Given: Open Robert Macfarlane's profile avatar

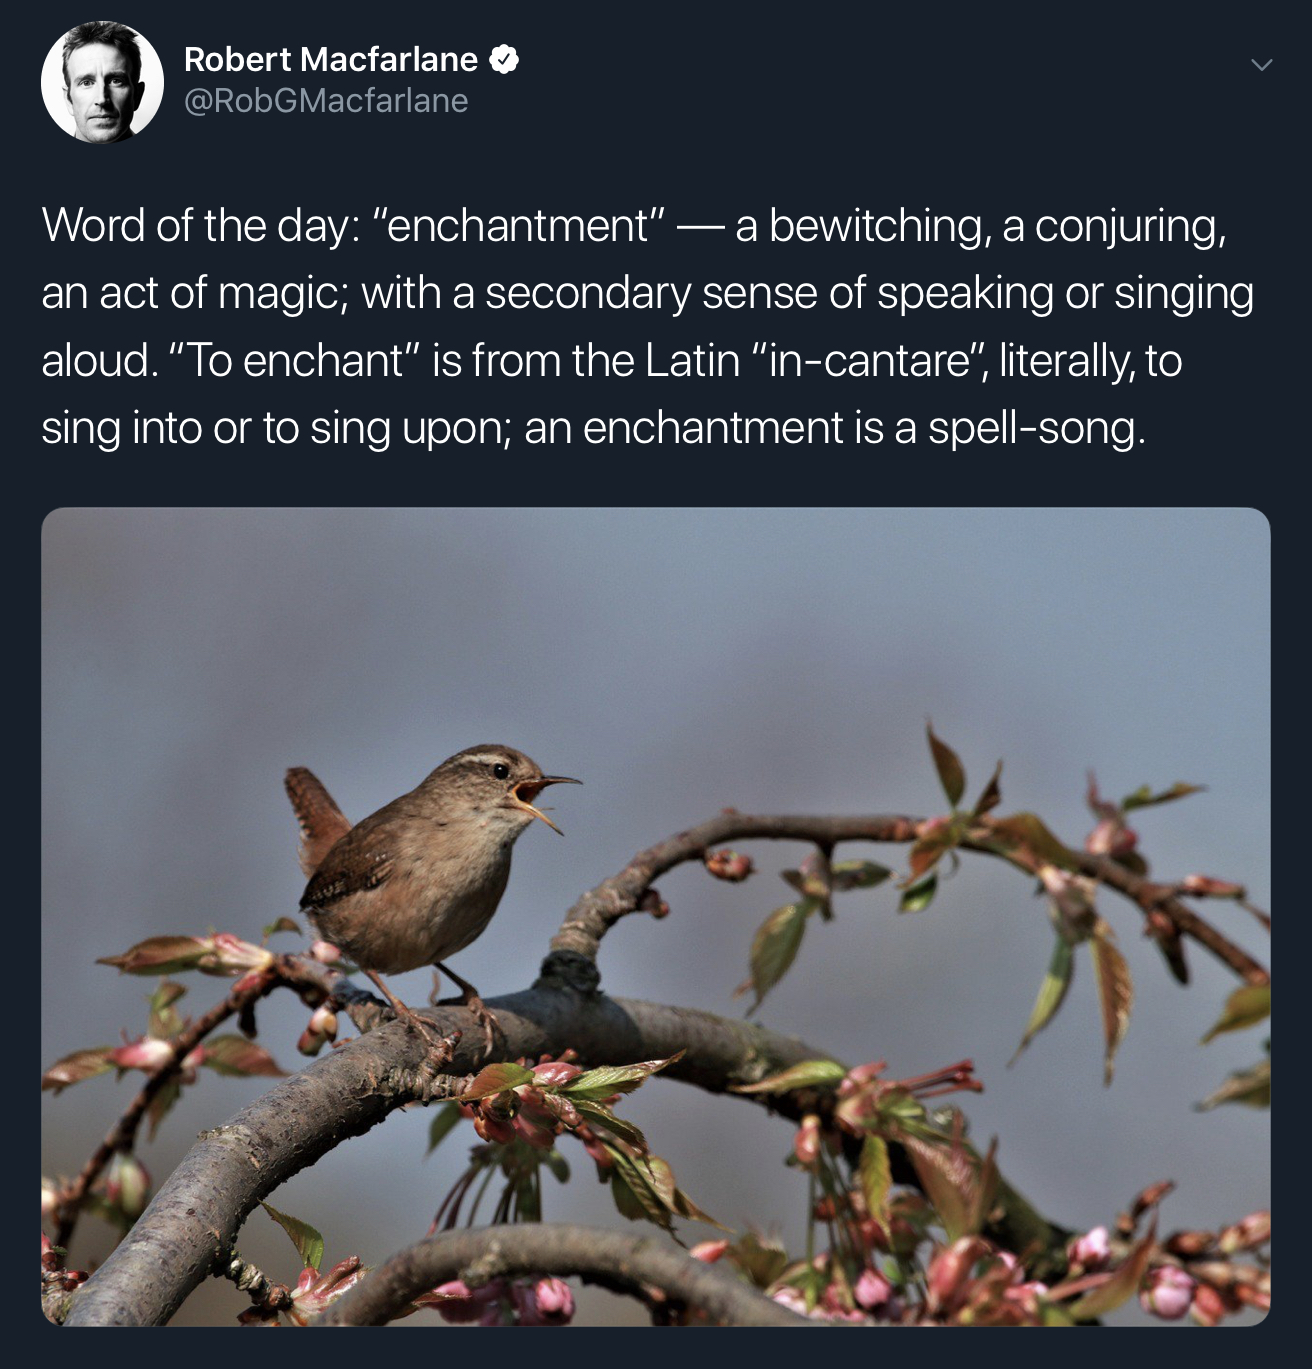Looking at the screenshot, I should point(102,82).
